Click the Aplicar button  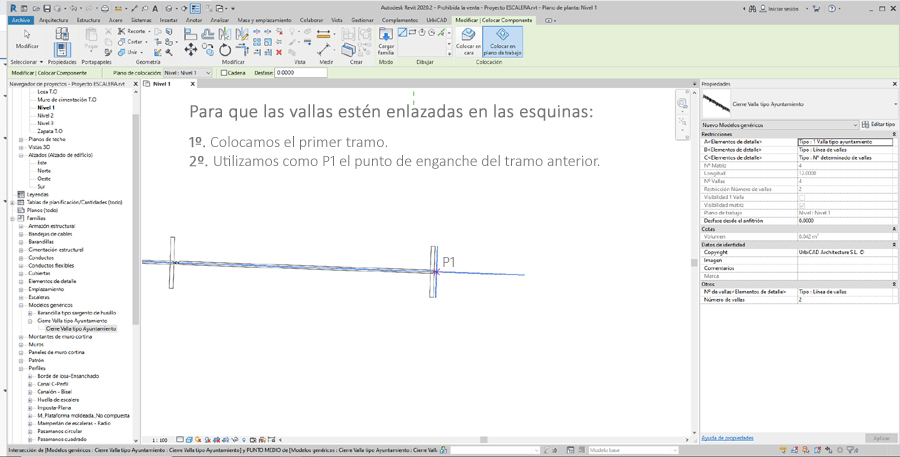click(x=881, y=438)
